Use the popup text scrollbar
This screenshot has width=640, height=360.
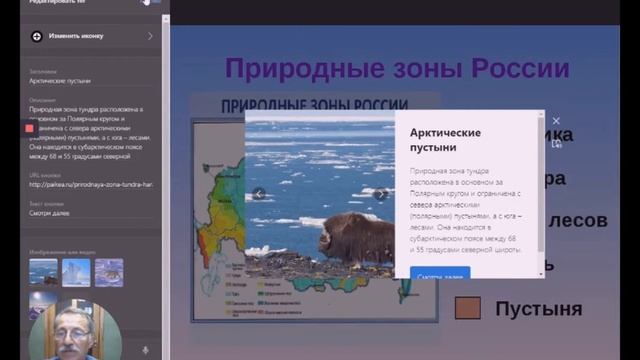(541, 184)
